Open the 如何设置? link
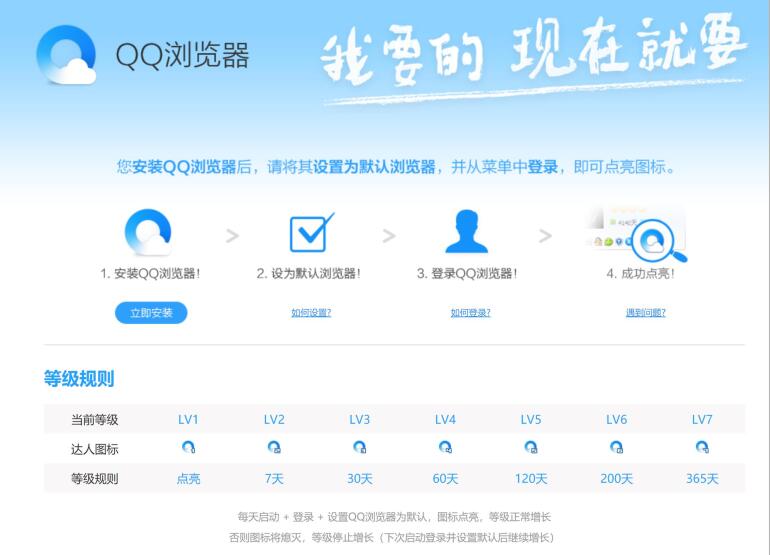770x555 pixels. pyautogui.click(x=311, y=313)
